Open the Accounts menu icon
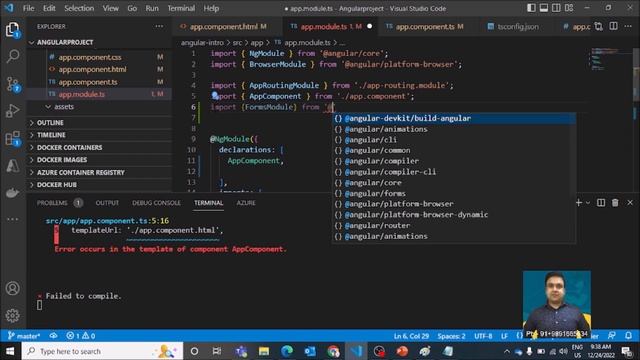Viewport: 640px width, 360px height. click(13, 288)
